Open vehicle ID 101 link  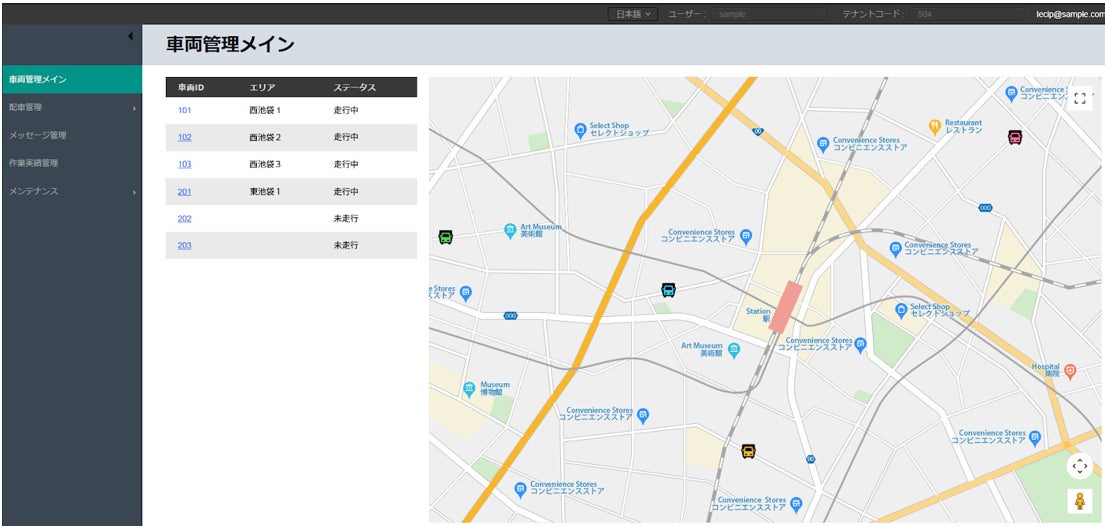point(184,111)
